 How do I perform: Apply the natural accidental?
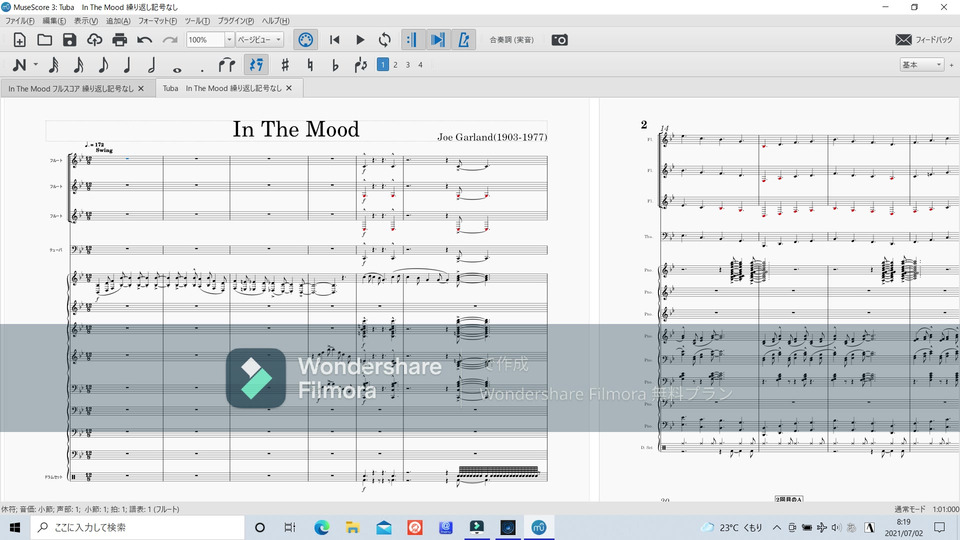pyautogui.click(x=310, y=64)
